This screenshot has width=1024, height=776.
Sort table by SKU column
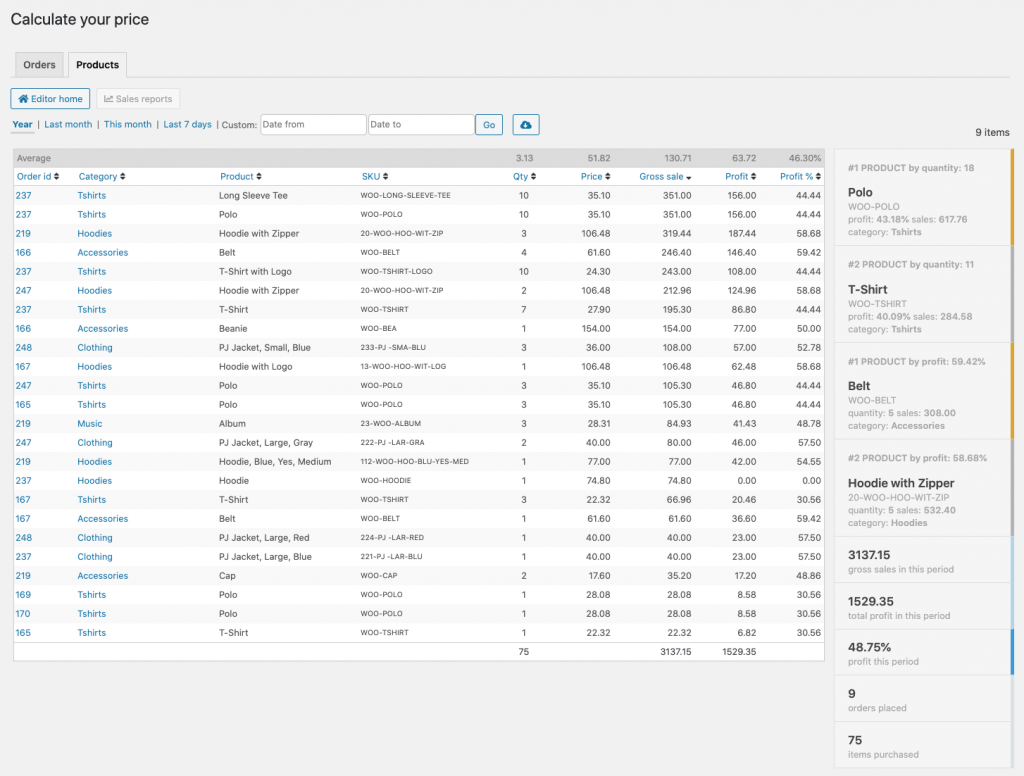click(371, 176)
